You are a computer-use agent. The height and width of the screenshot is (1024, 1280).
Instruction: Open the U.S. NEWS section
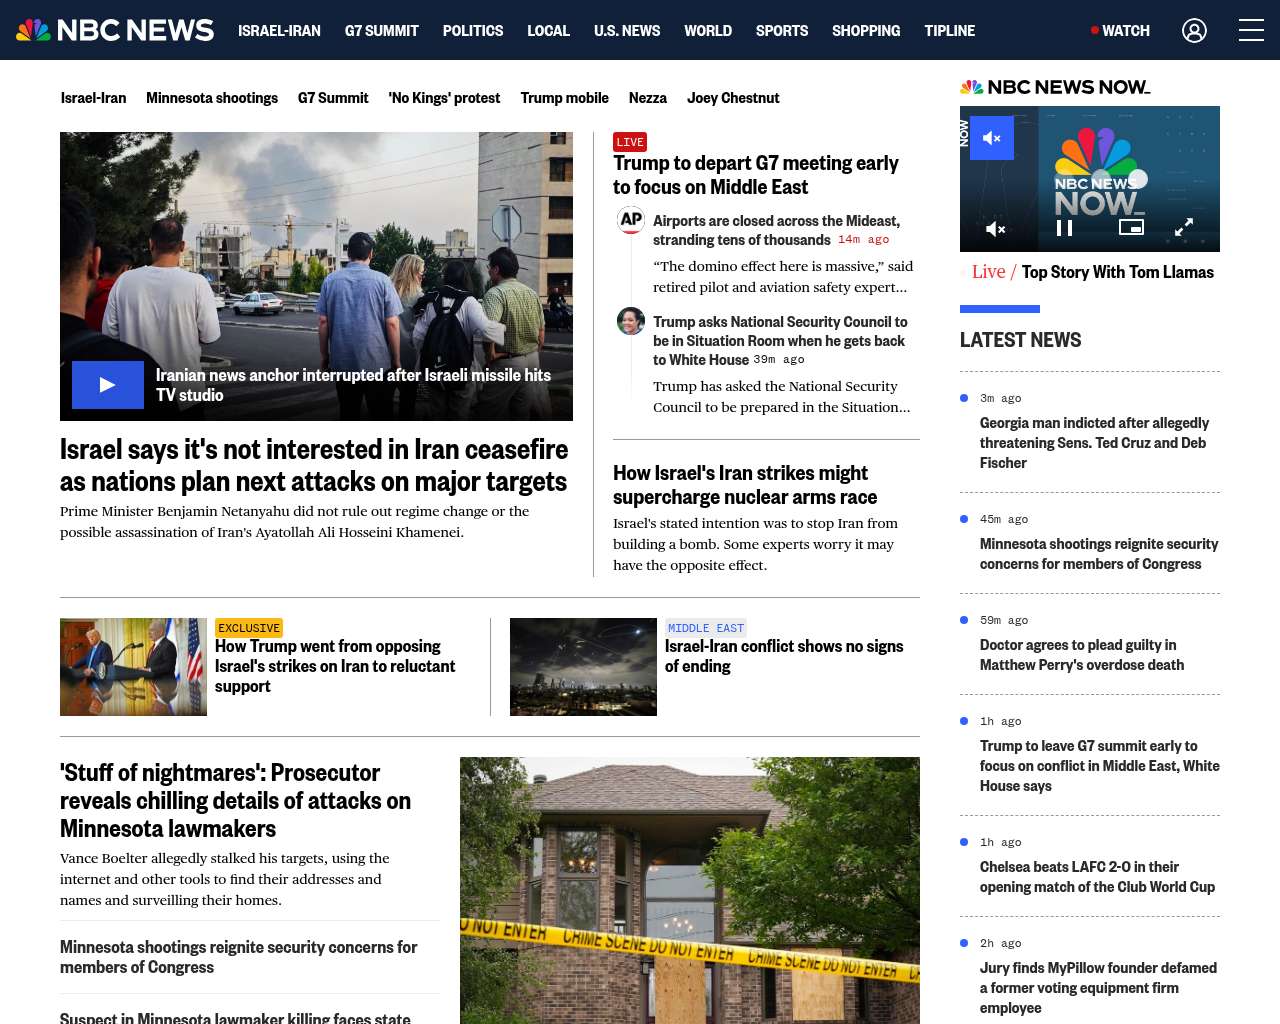627,31
